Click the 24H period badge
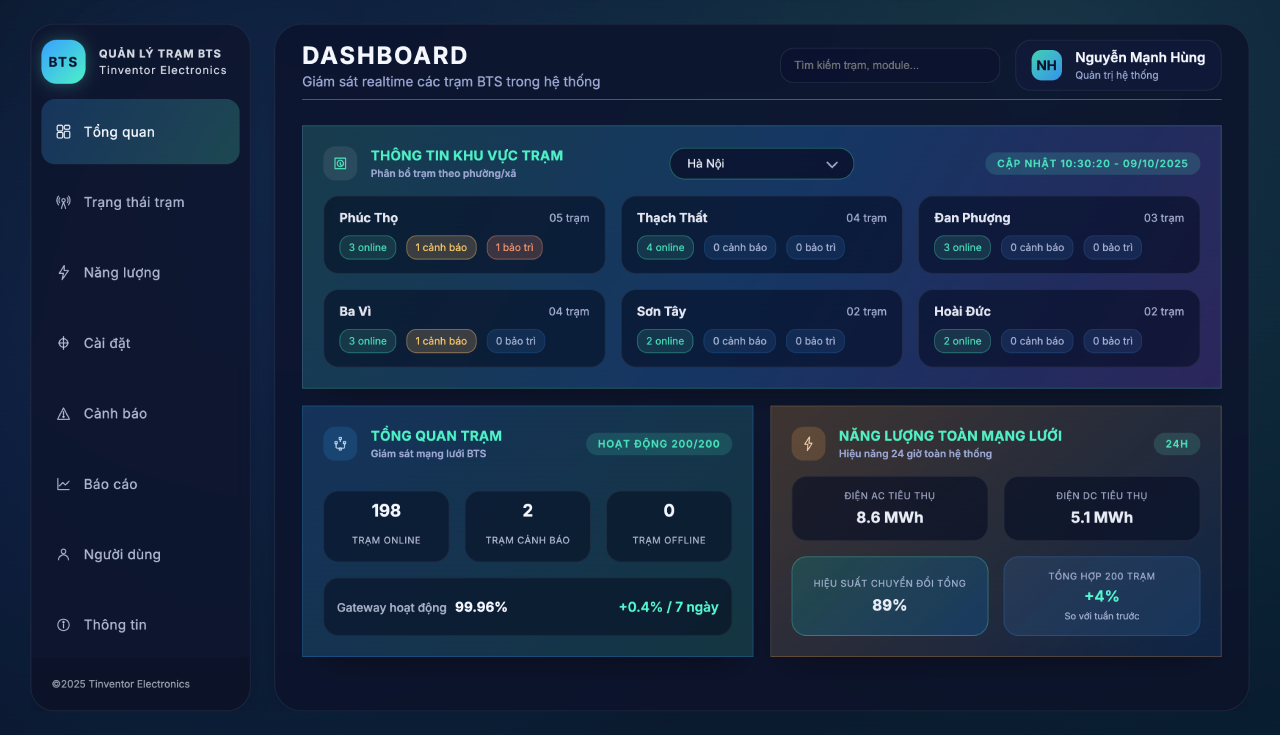Screen dimensions: 1280x735 click(1176, 444)
